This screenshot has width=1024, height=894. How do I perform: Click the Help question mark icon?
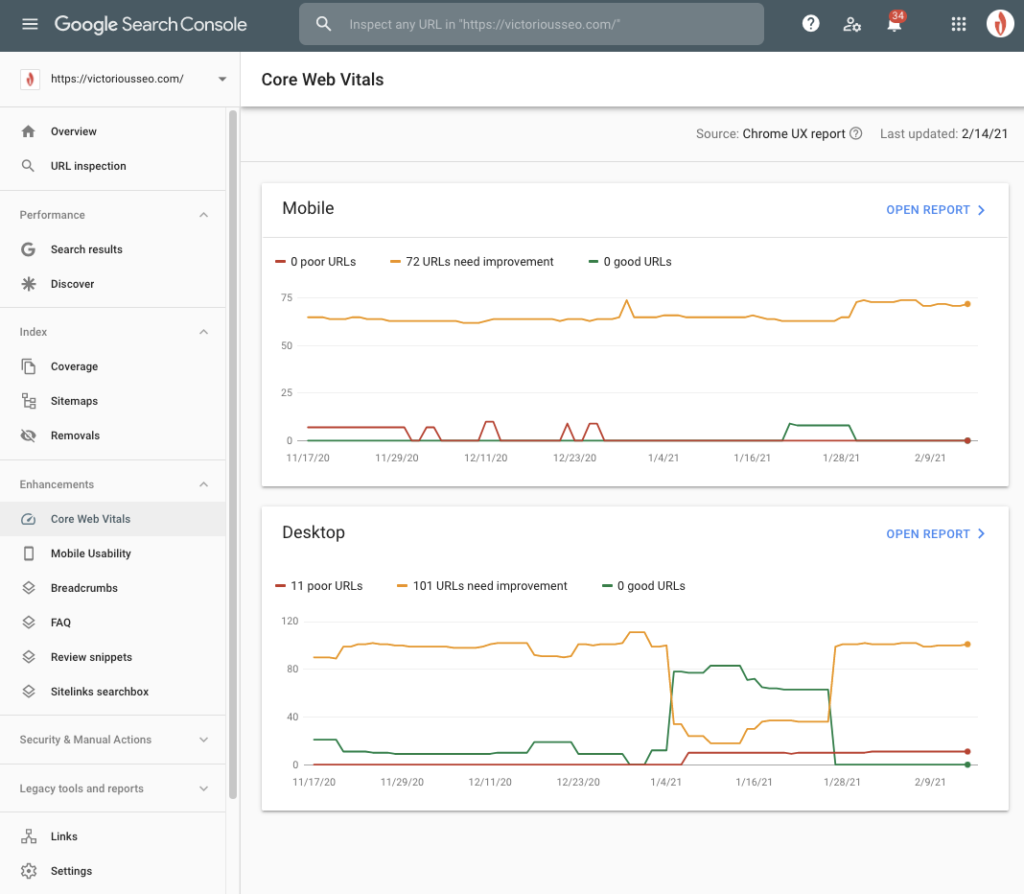coord(811,24)
